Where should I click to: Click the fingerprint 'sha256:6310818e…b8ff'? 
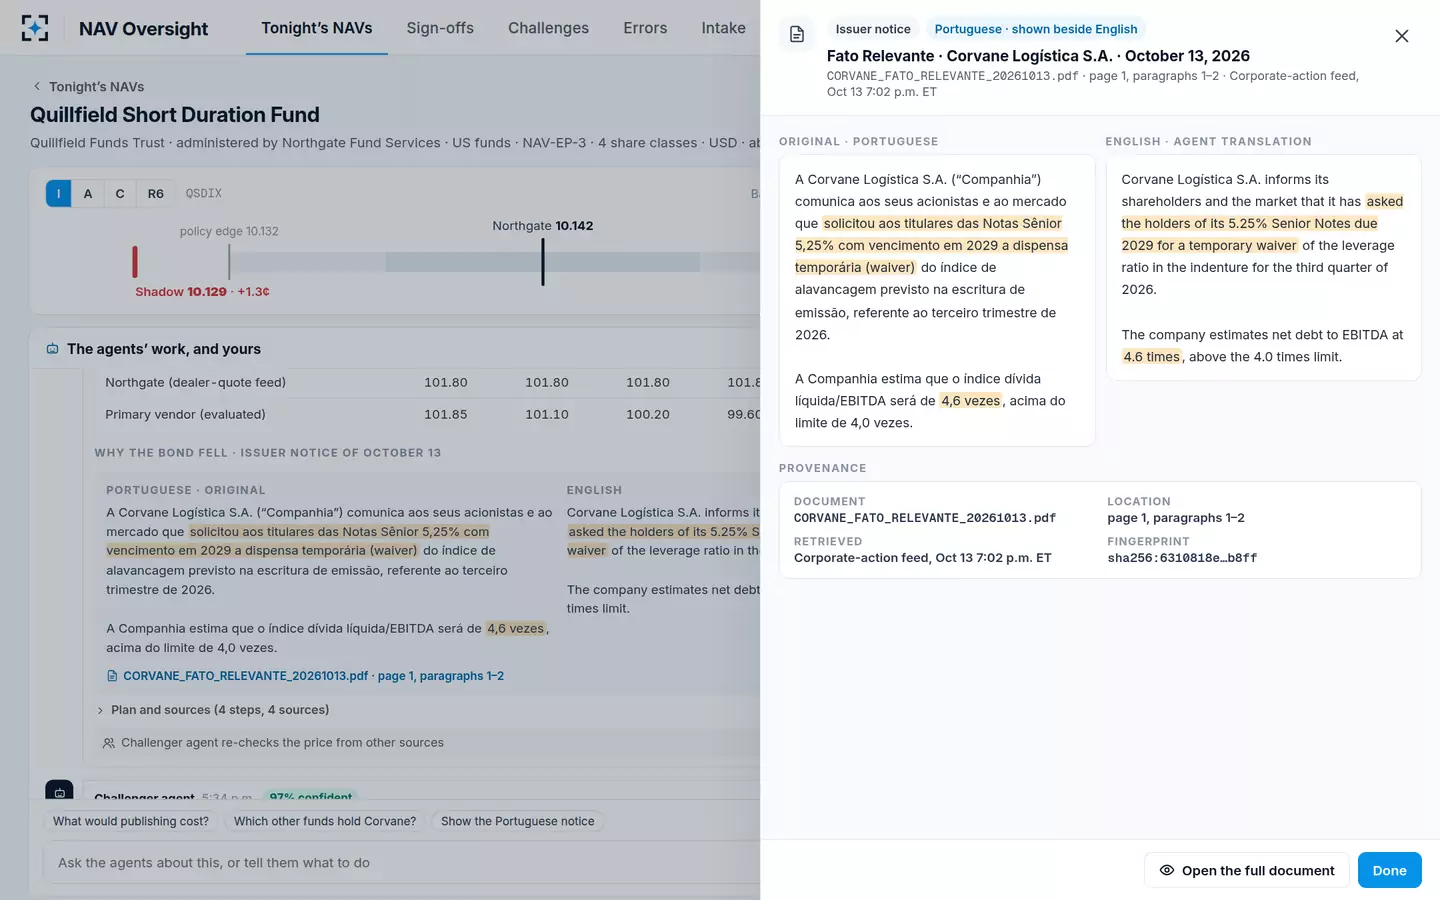point(1182,558)
